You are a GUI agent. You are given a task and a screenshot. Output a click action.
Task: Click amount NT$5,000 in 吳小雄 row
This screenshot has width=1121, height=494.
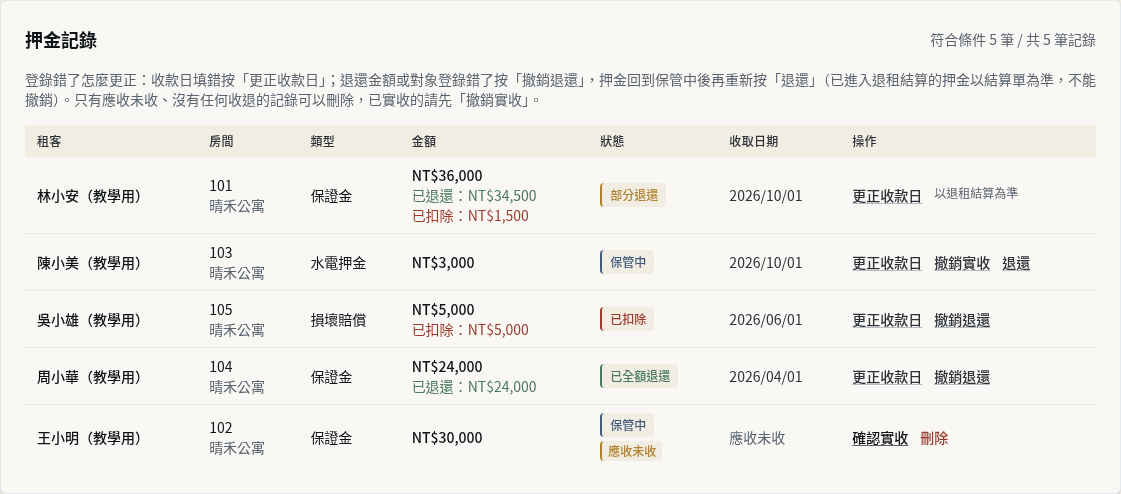pyautogui.click(x=443, y=310)
